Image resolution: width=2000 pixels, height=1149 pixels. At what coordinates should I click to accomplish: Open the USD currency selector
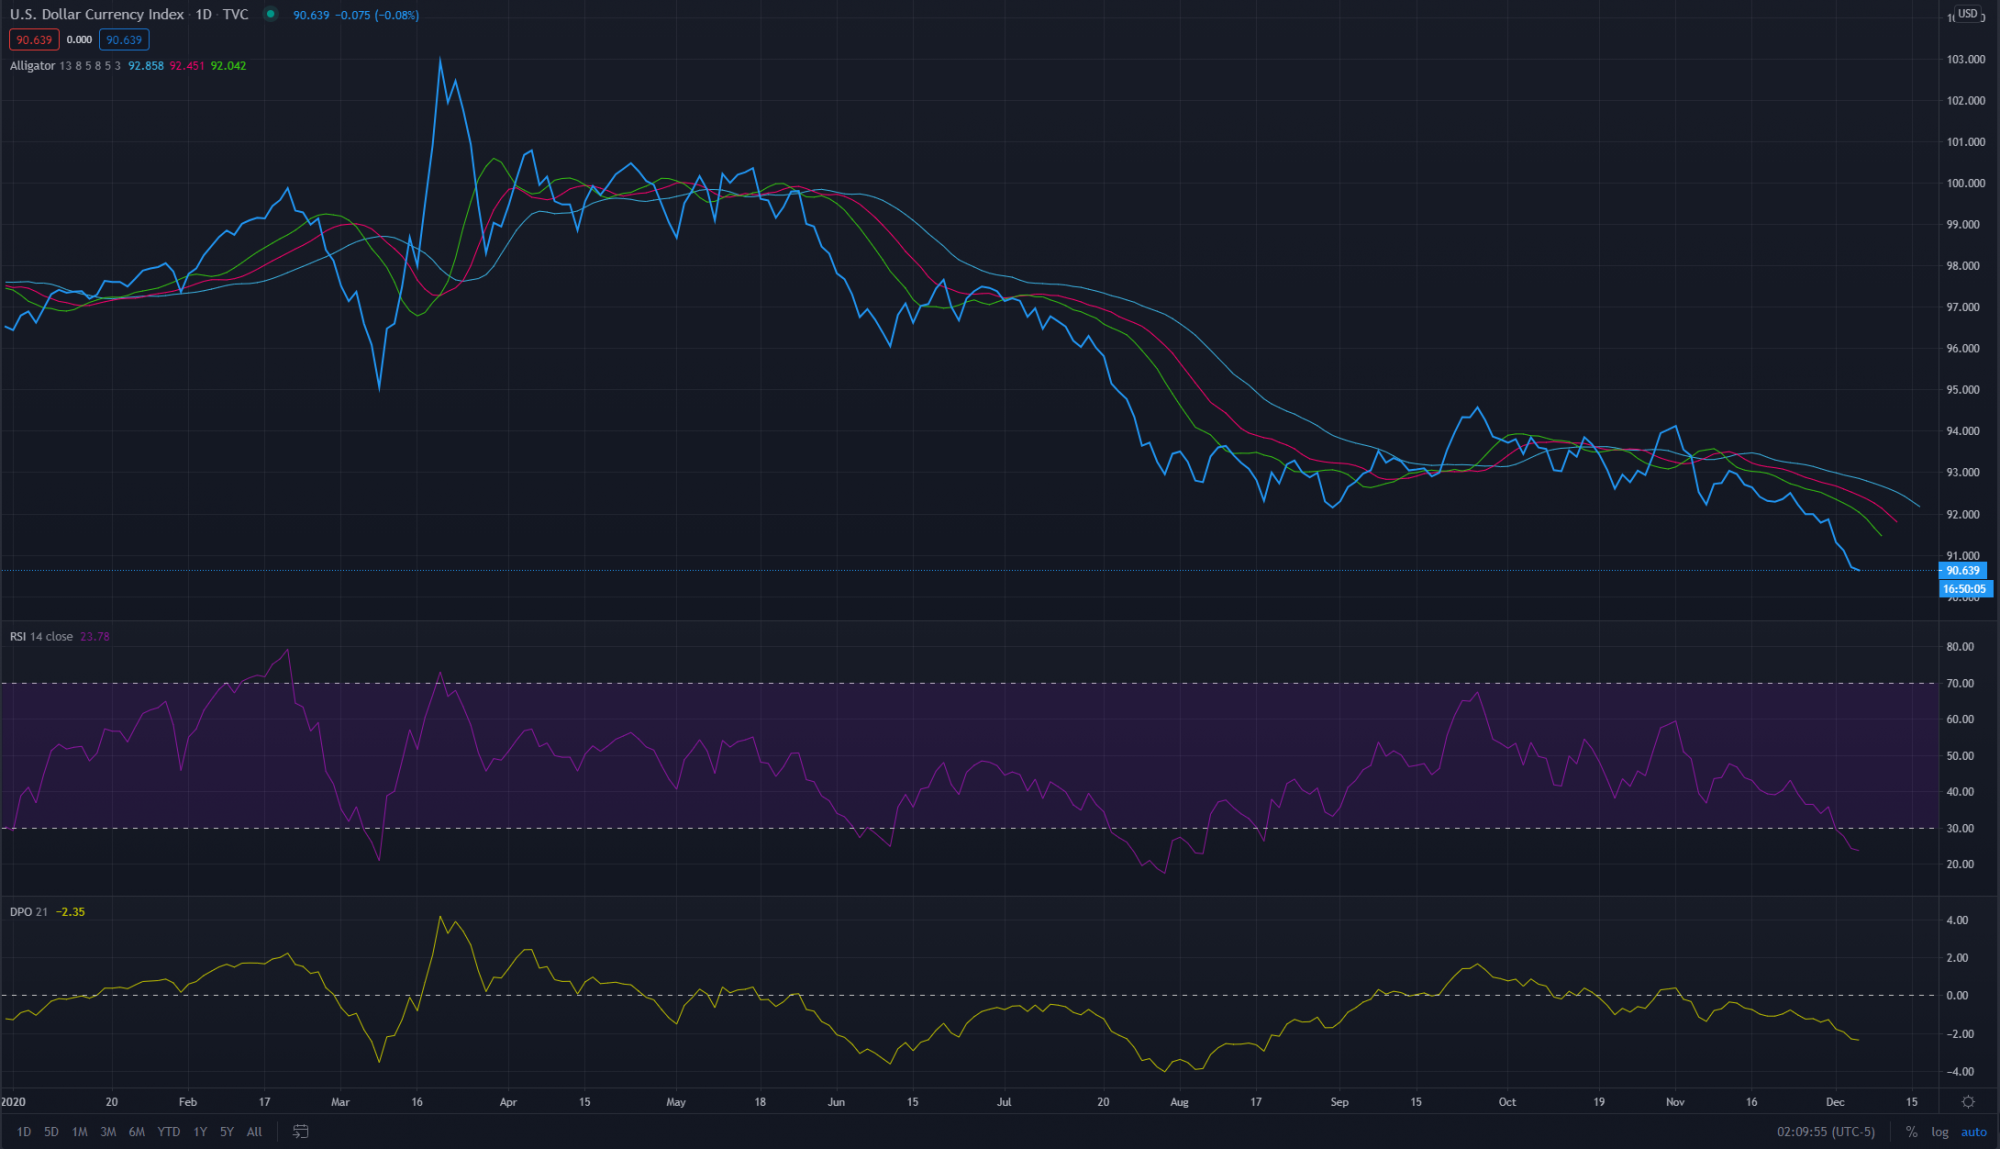click(1967, 14)
